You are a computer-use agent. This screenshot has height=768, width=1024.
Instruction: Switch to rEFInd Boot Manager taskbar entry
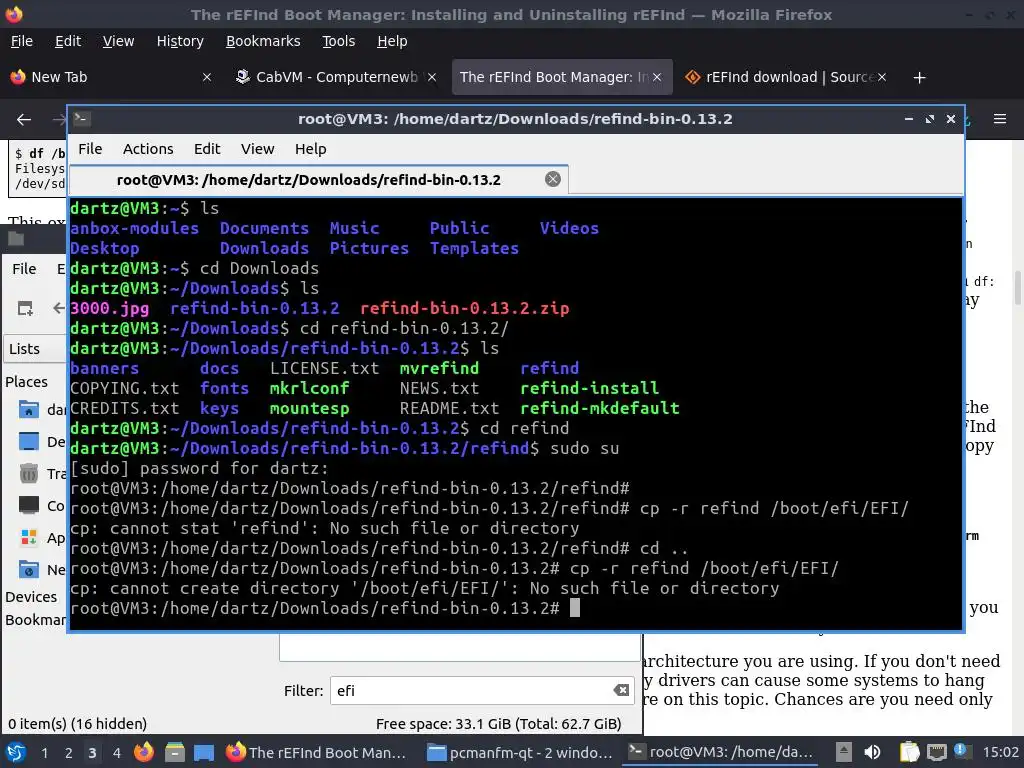316,752
